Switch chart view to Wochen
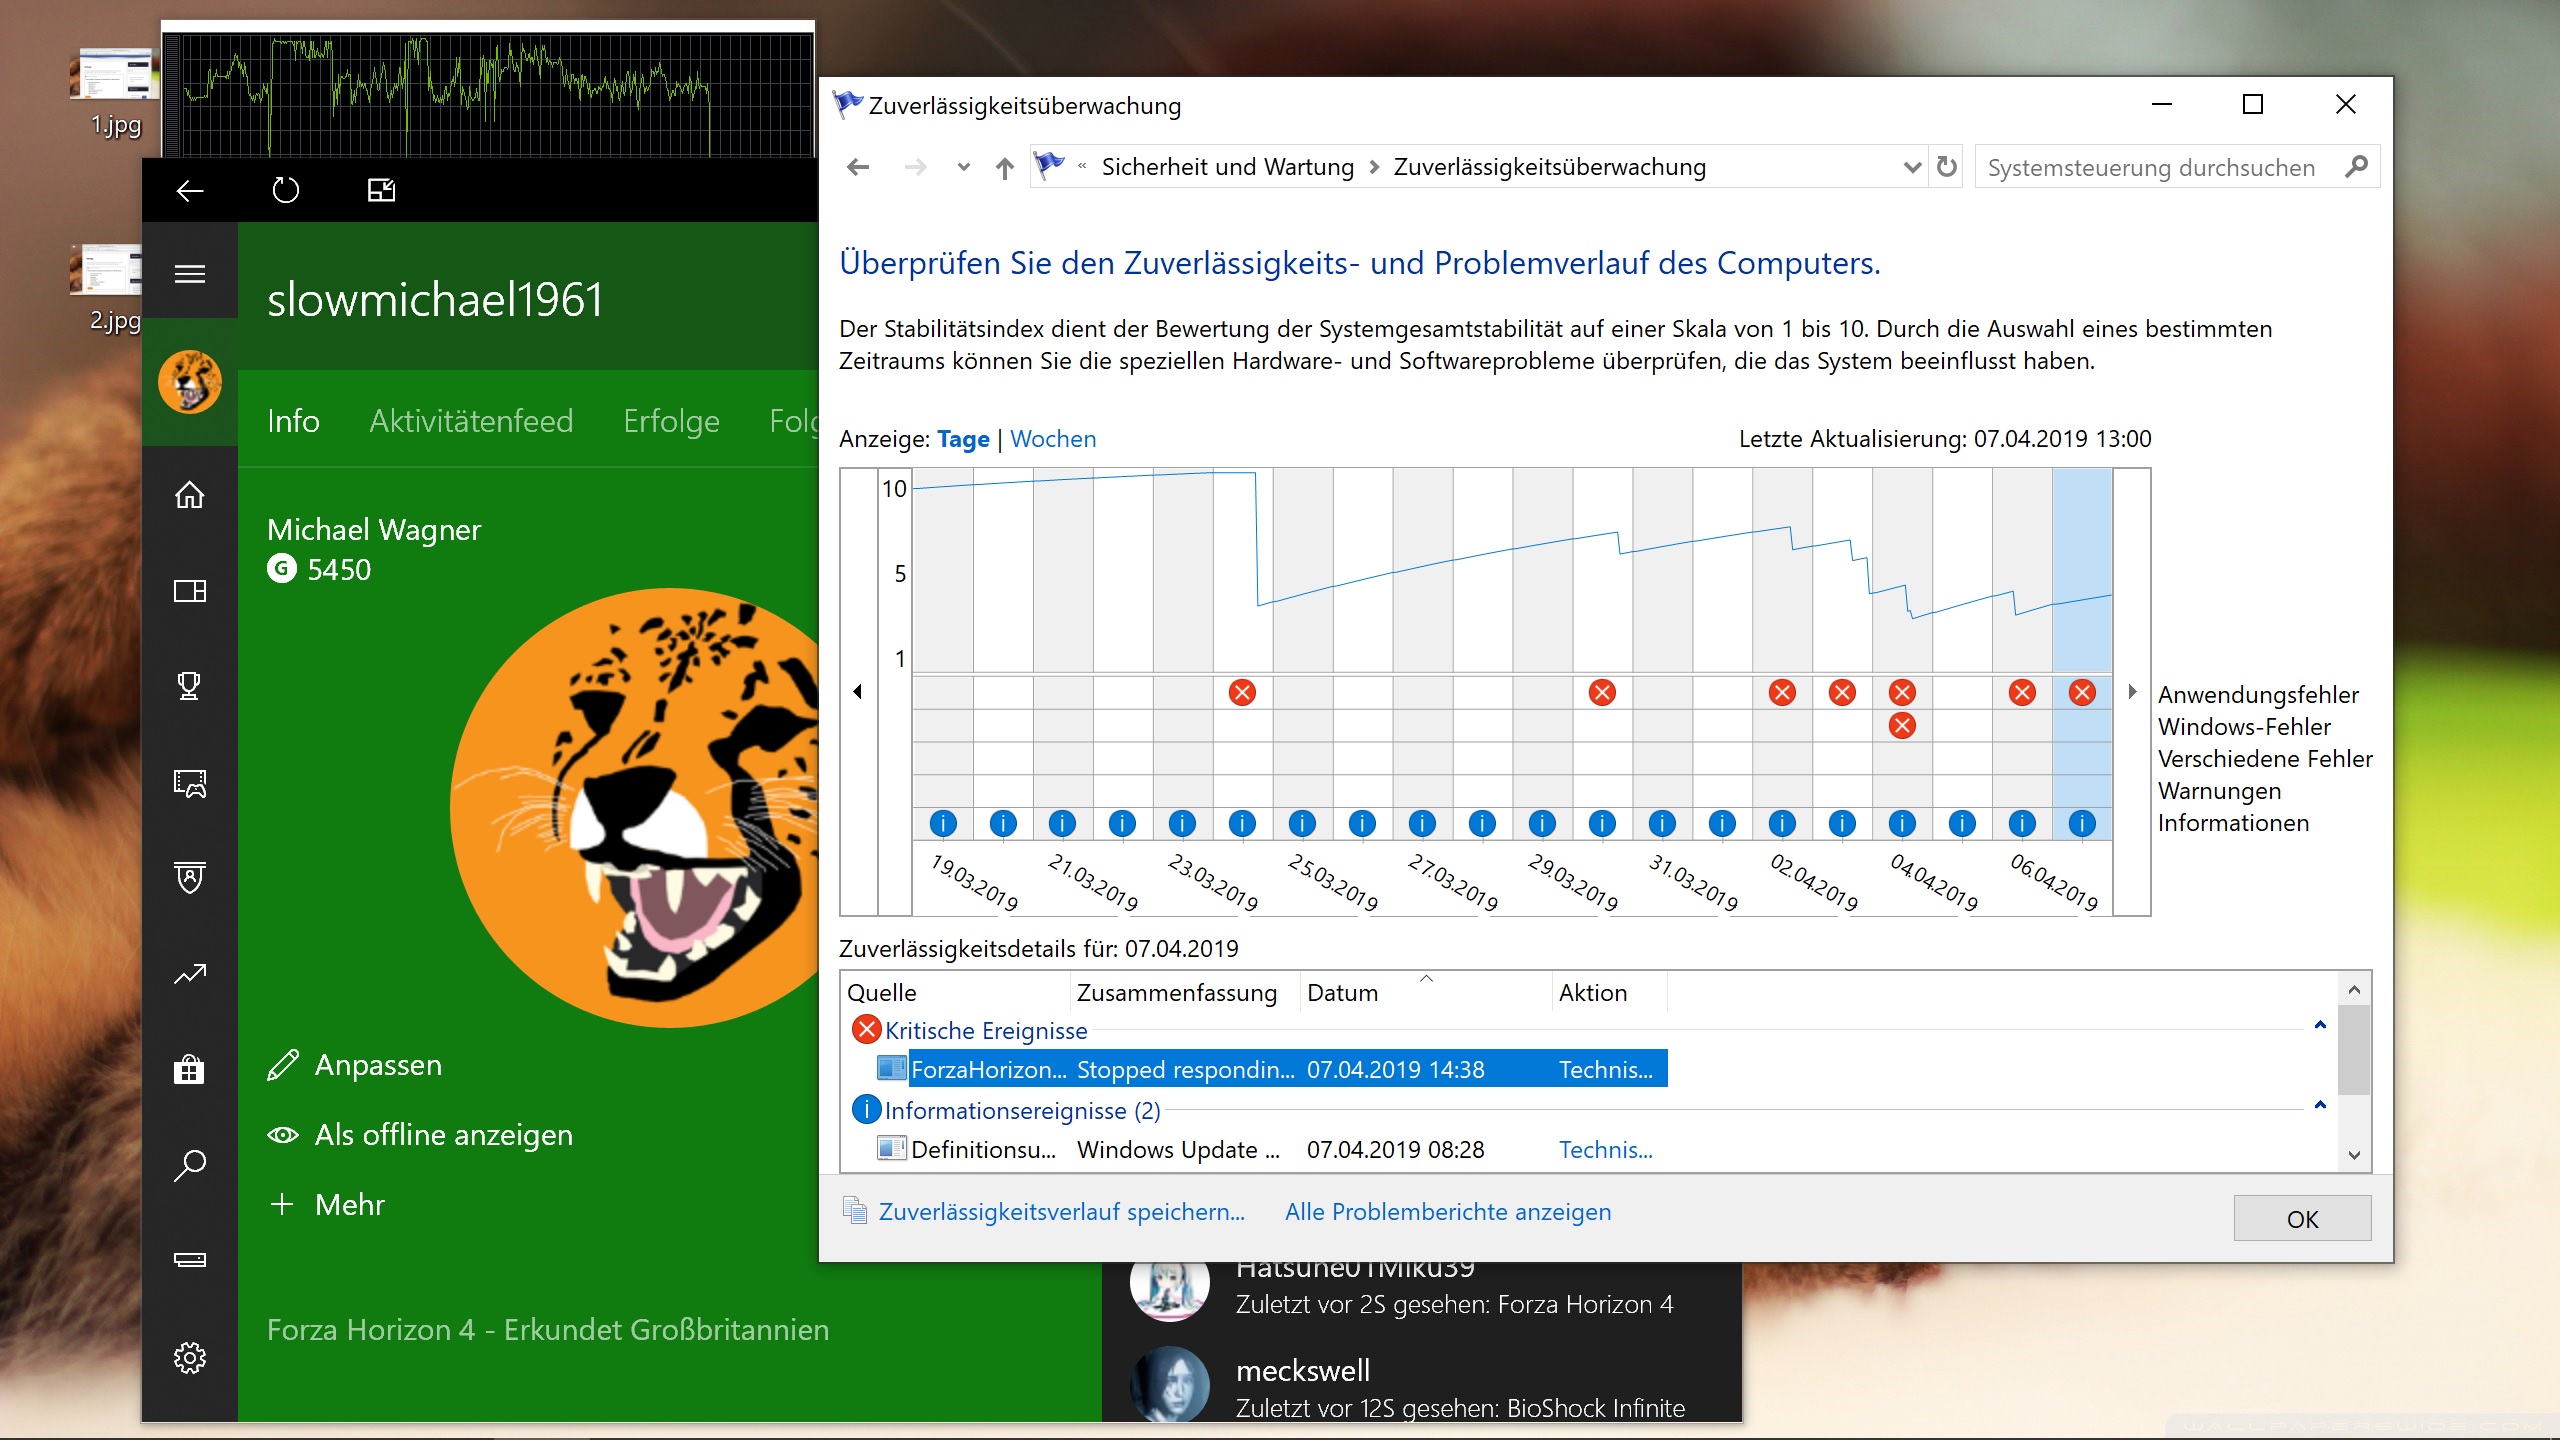Screen dimensions: 2560x1440 point(1053,439)
